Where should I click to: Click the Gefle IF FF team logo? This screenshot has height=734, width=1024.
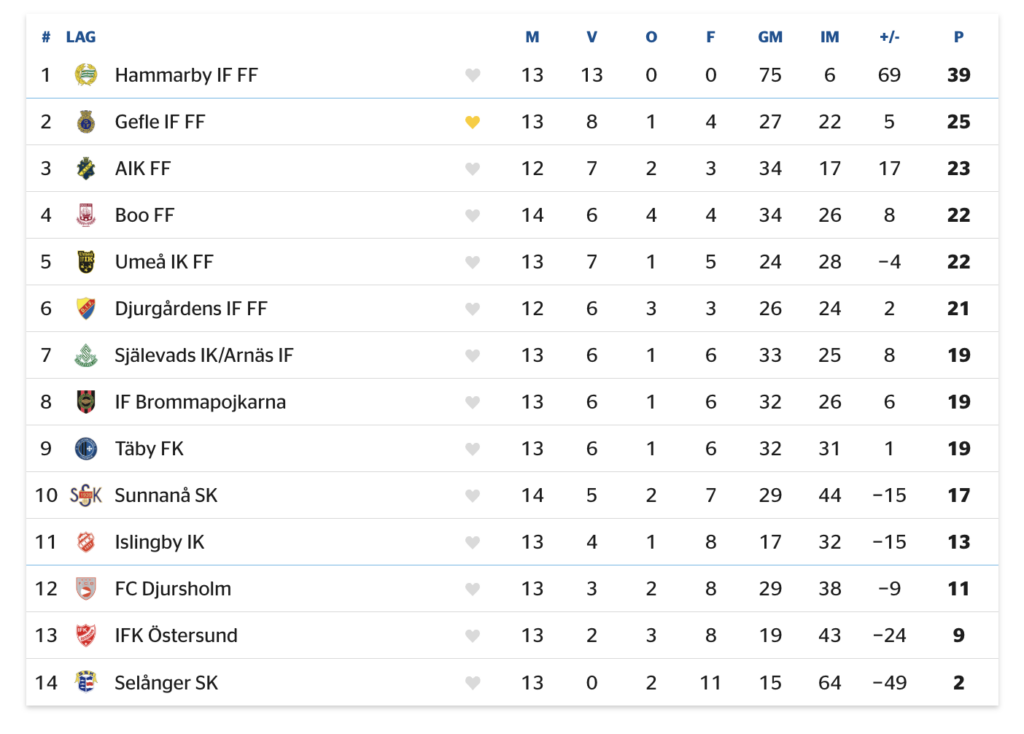coord(86,121)
